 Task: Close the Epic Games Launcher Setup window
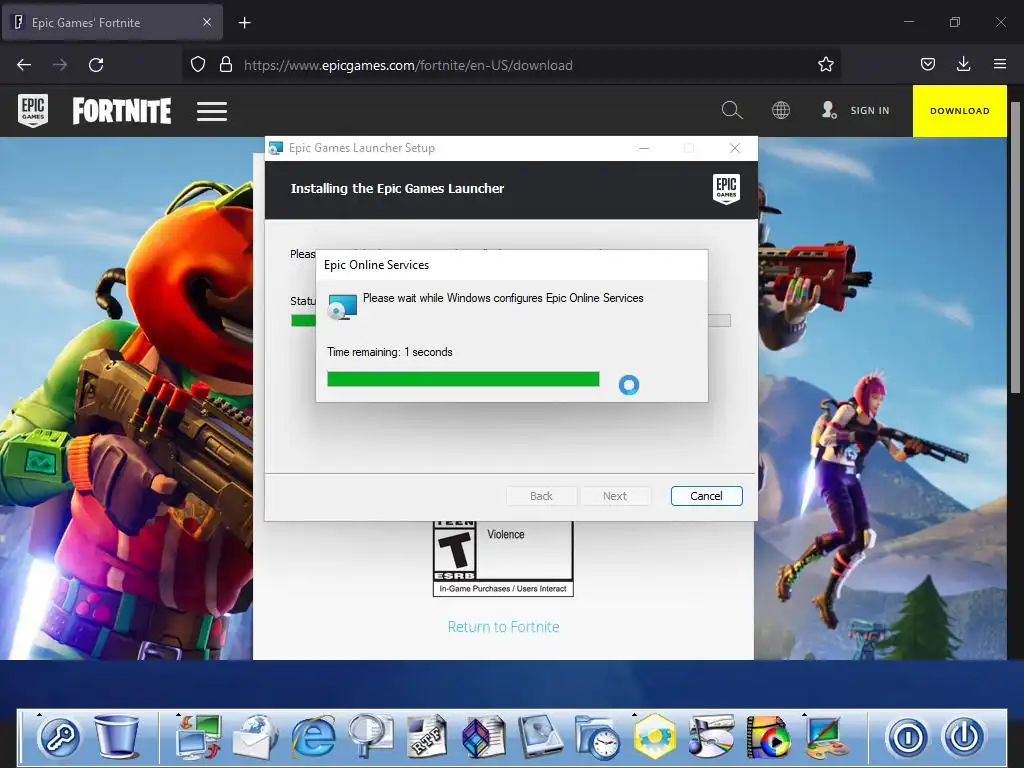735,148
